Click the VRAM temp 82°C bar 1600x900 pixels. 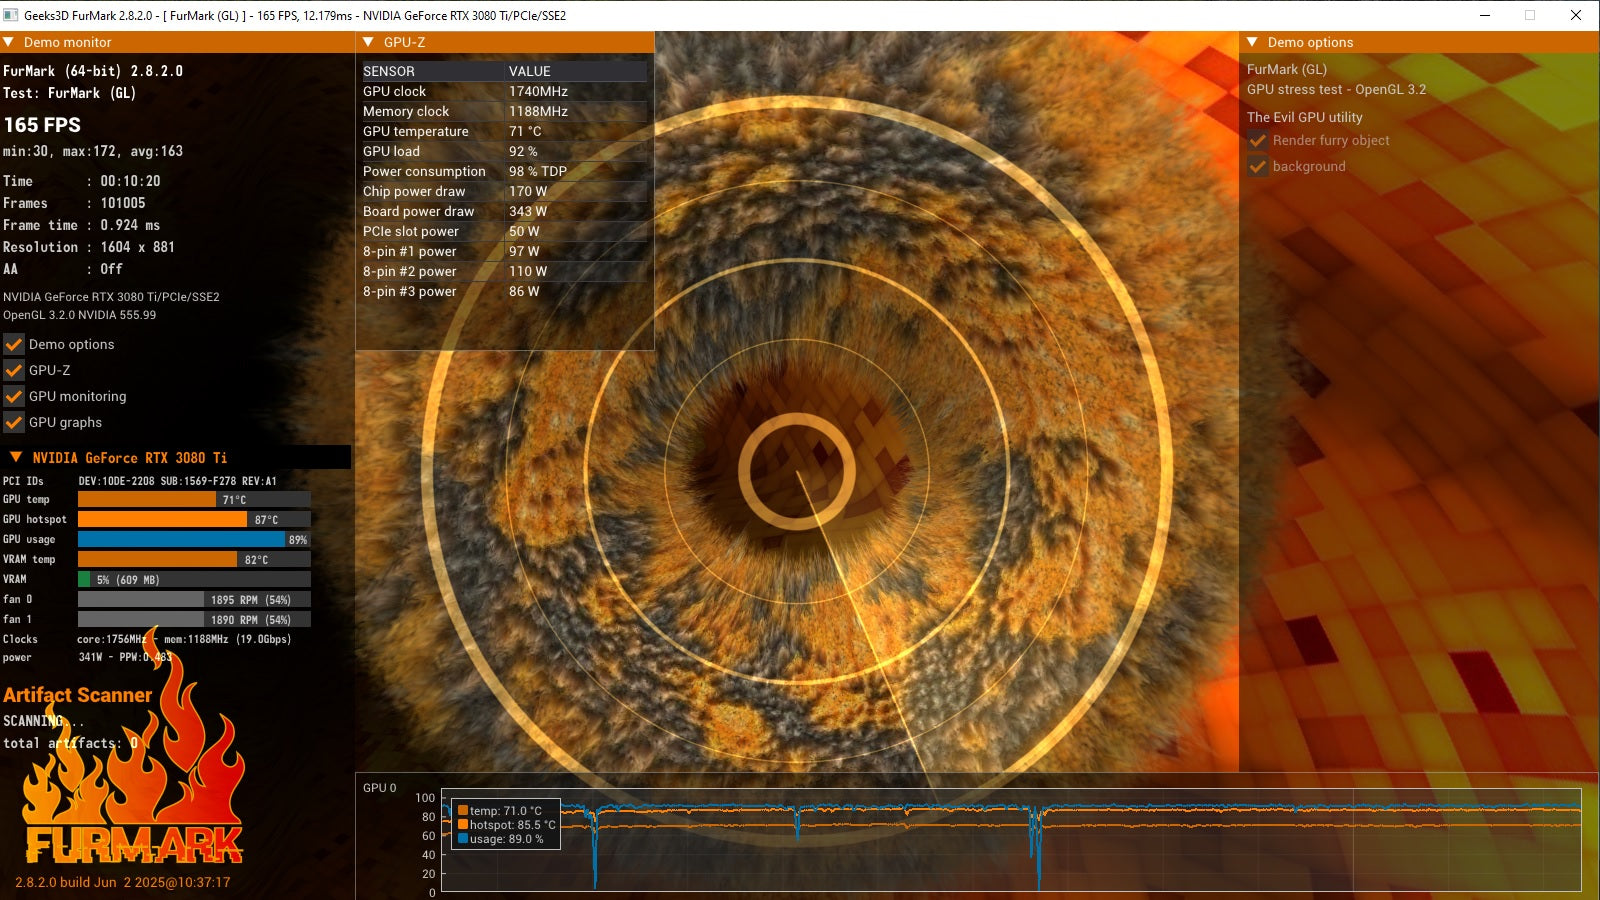(x=194, y=559)
